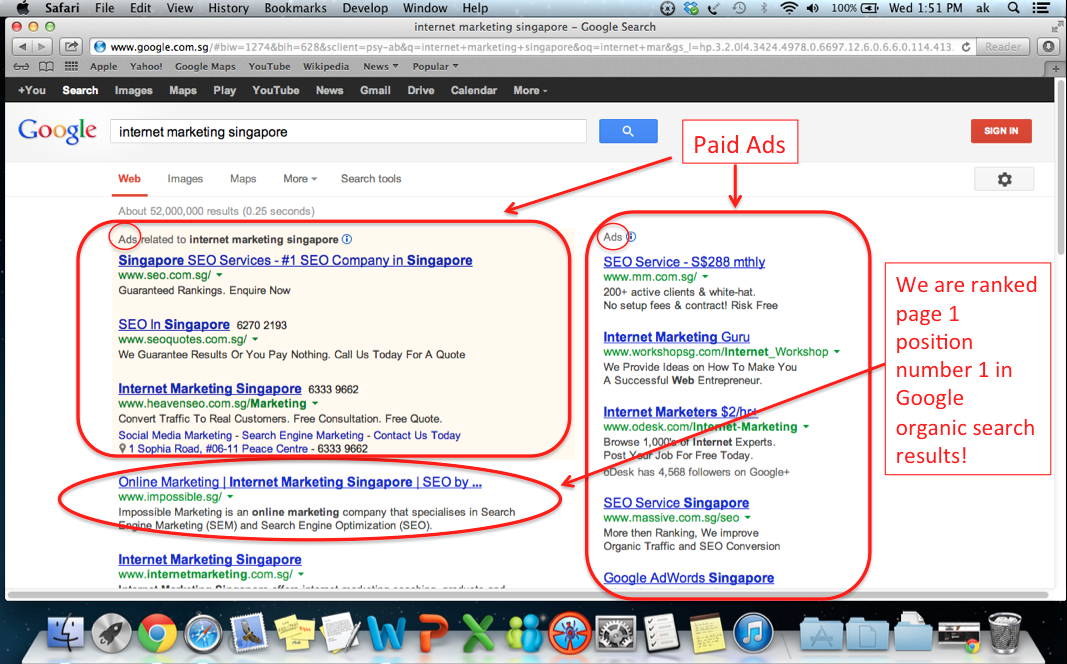The image size is (1067, 664).
Task: Click 'Contact Us Today' sitelink
Action: click(x=417, y=435)
